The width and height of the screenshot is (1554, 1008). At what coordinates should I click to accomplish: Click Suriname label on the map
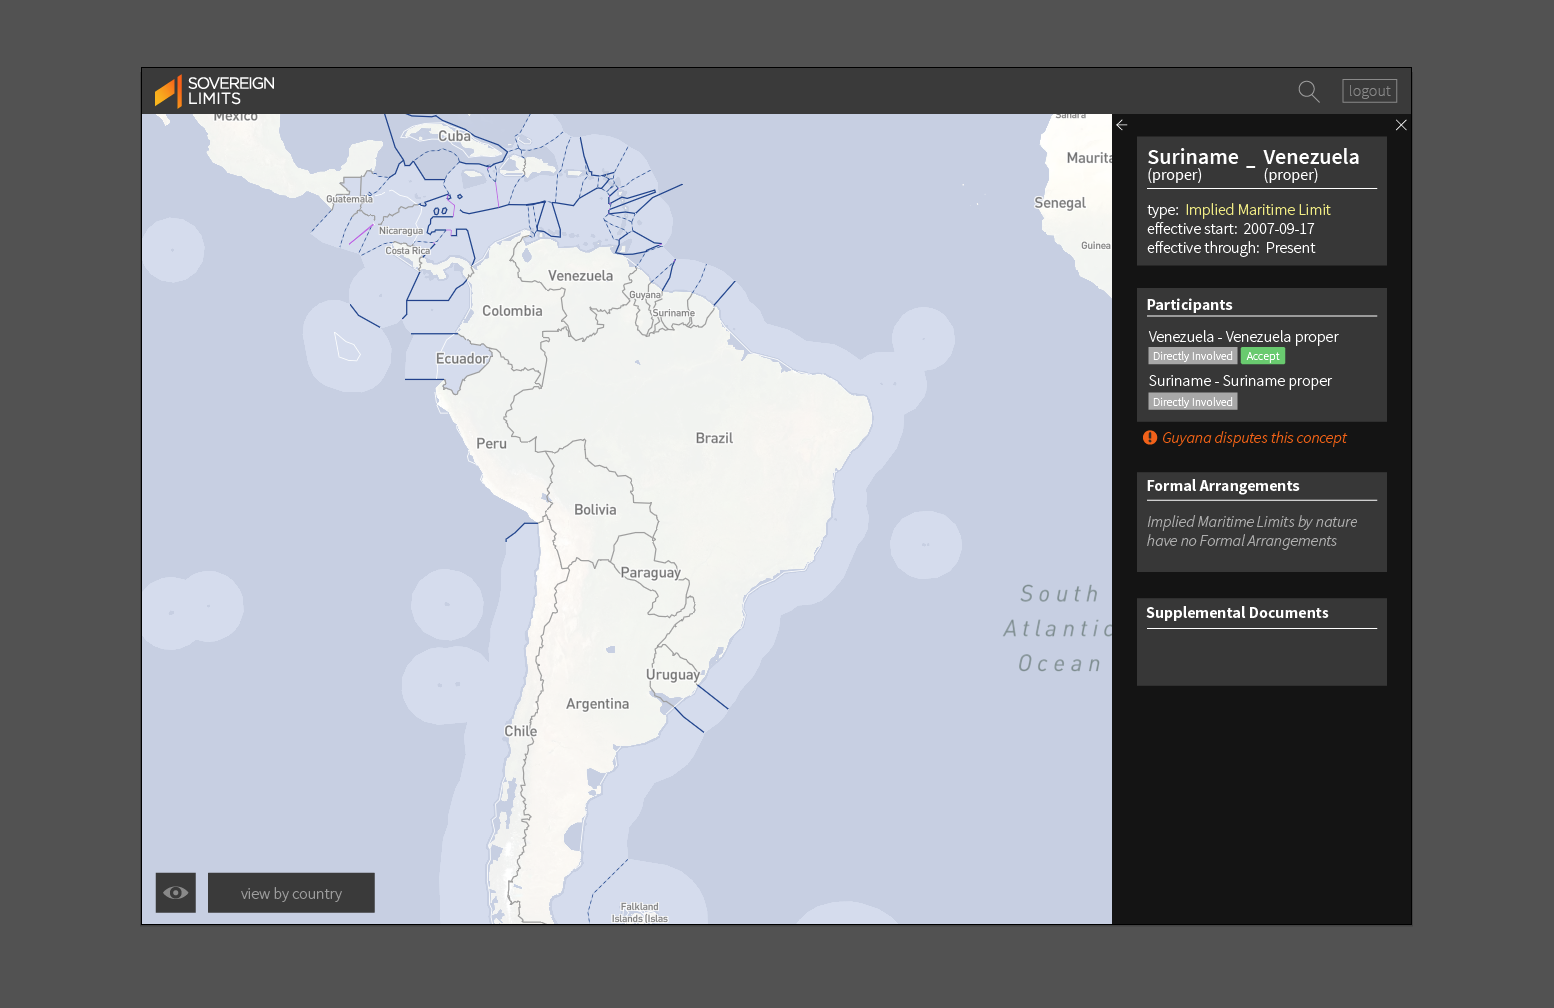pyautogui.click(x=673, y=313)
